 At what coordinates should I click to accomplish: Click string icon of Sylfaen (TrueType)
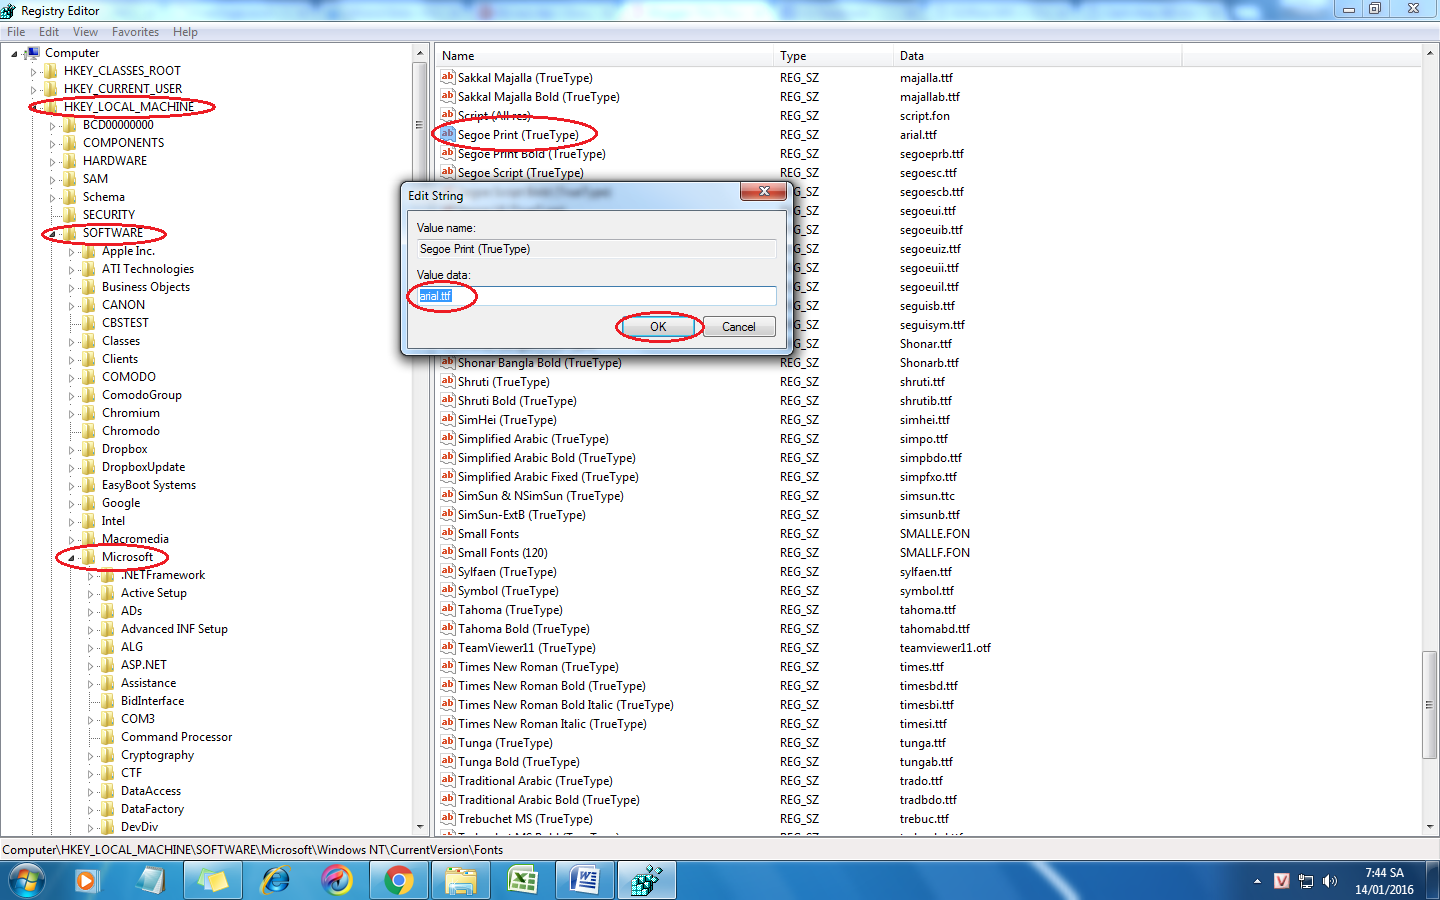448,571
